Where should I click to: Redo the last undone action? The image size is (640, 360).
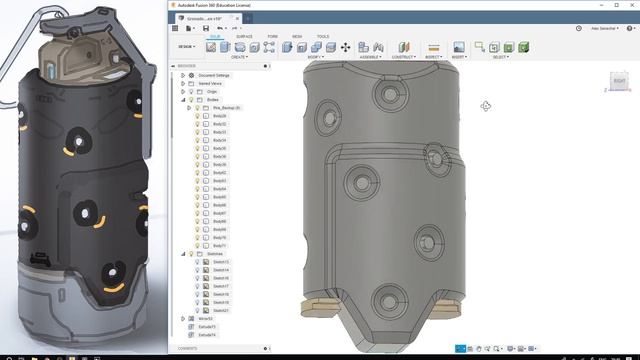(x=235, y=28)
